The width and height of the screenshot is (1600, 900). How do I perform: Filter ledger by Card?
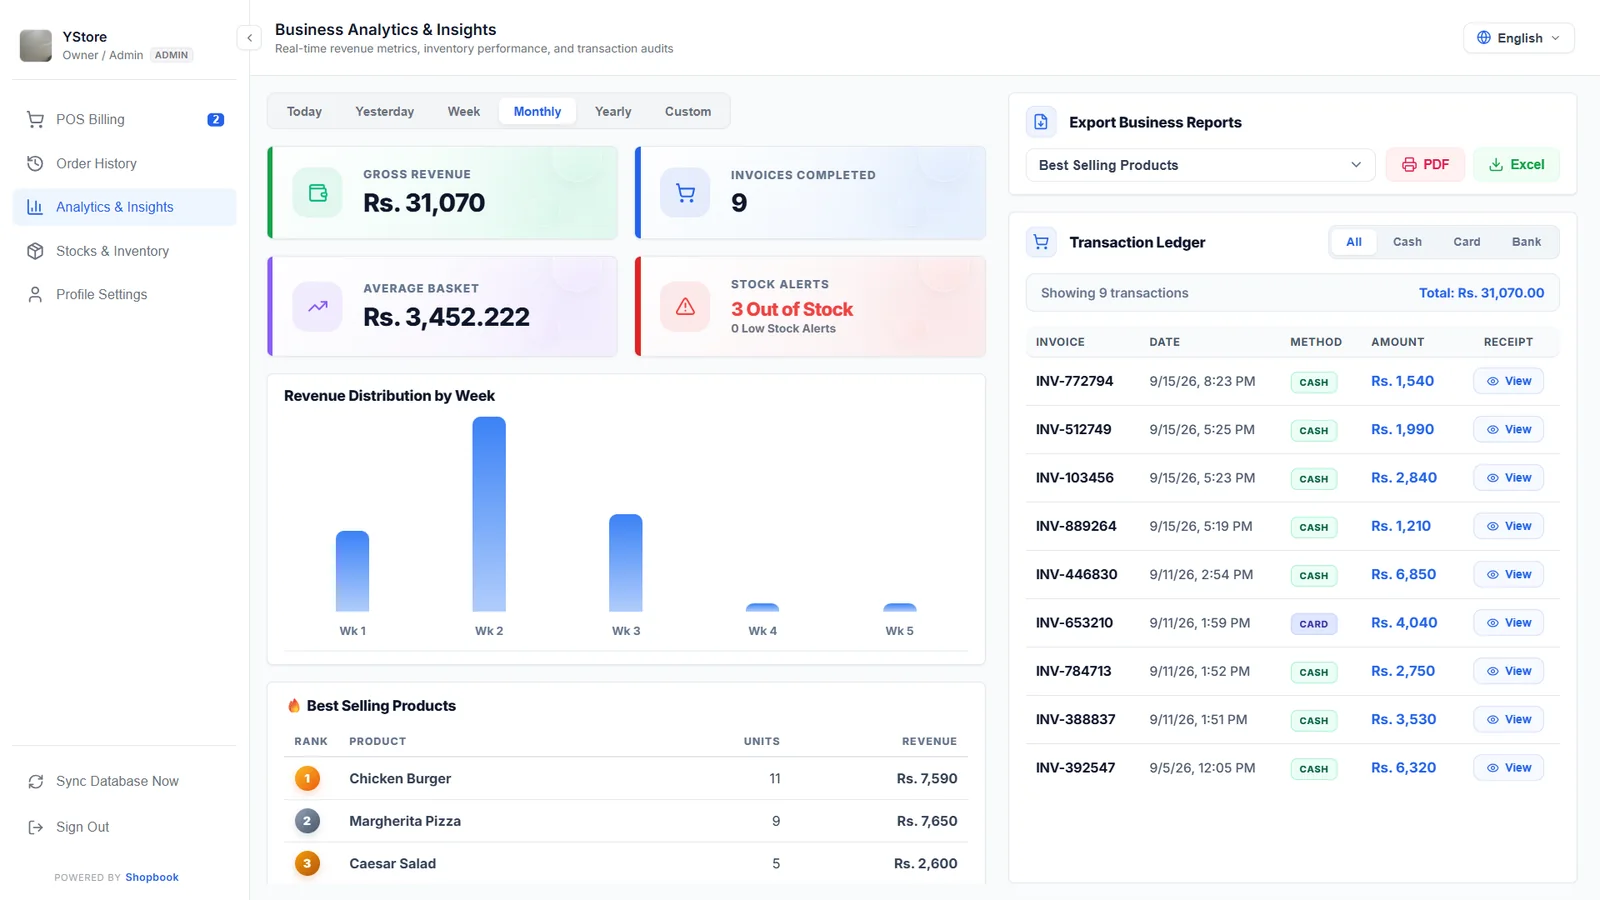1466,242
